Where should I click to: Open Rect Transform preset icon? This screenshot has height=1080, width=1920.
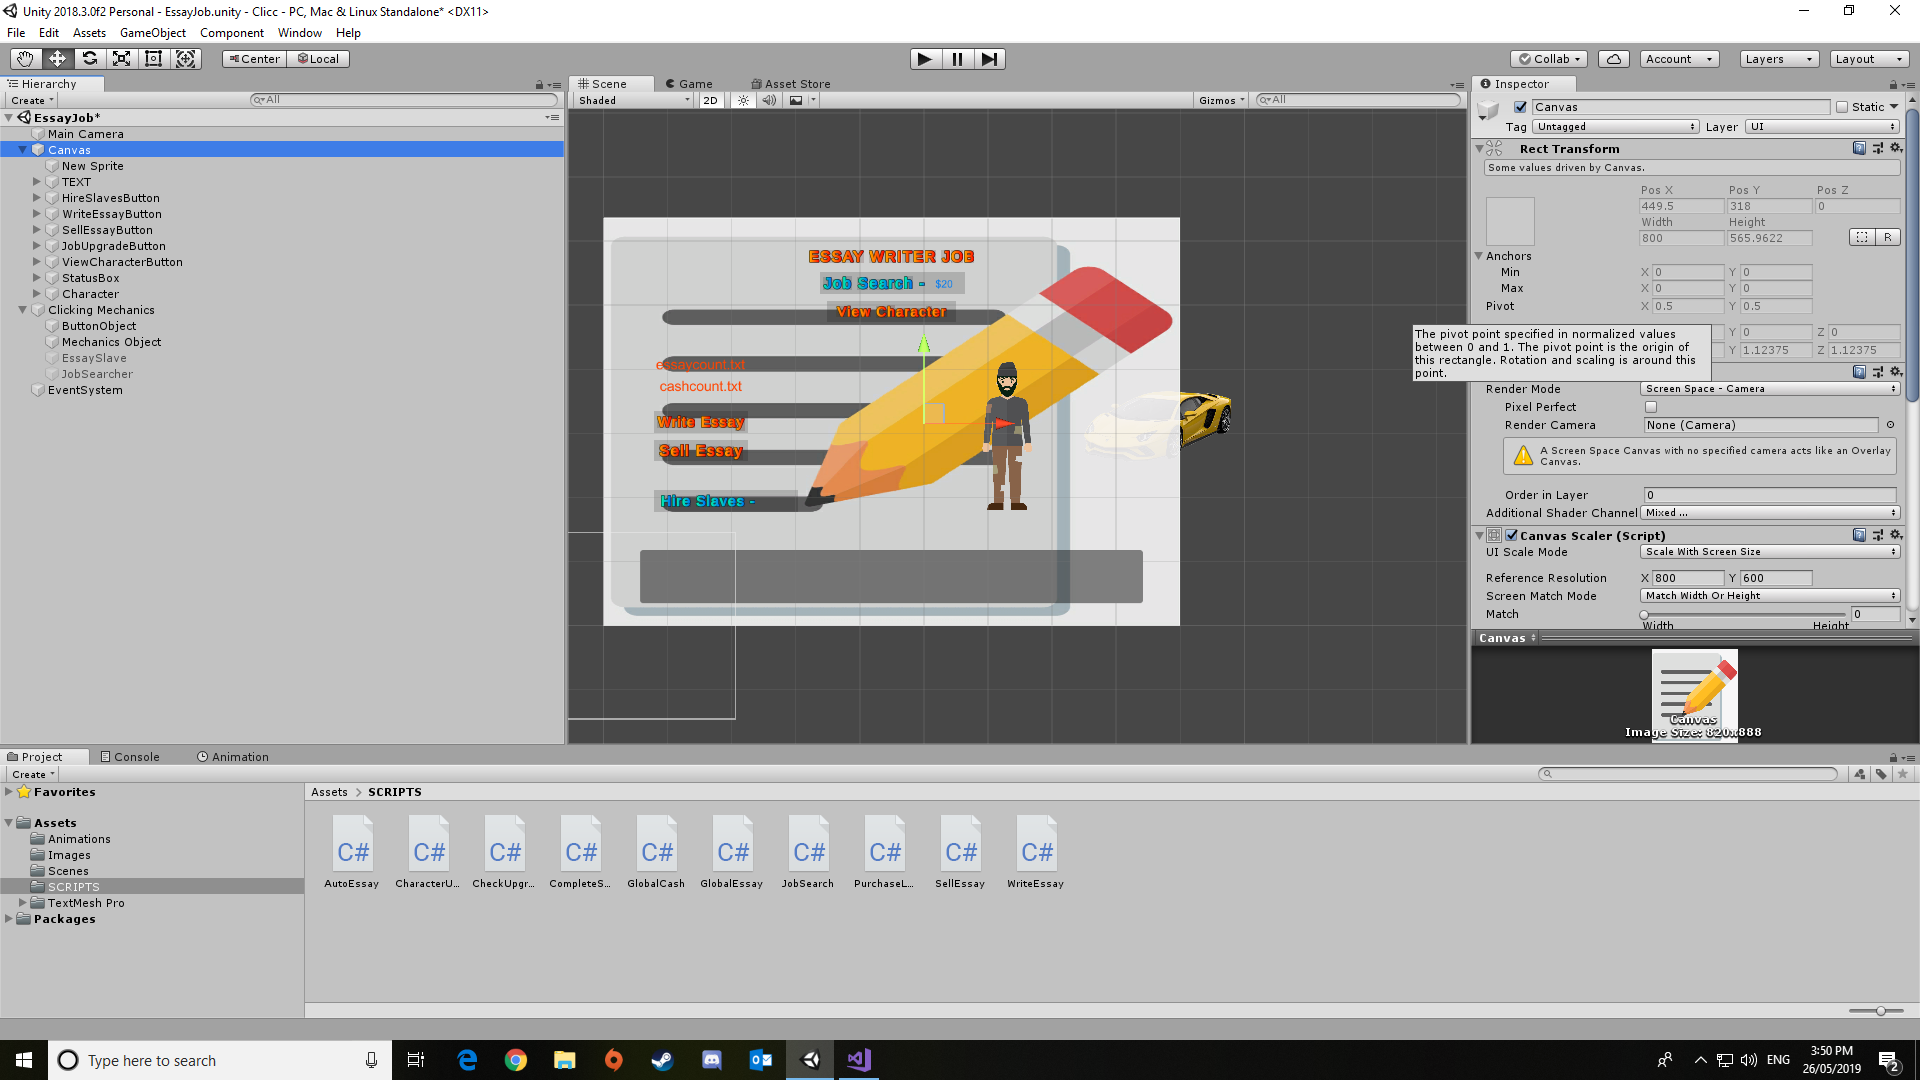[1877, 148]
